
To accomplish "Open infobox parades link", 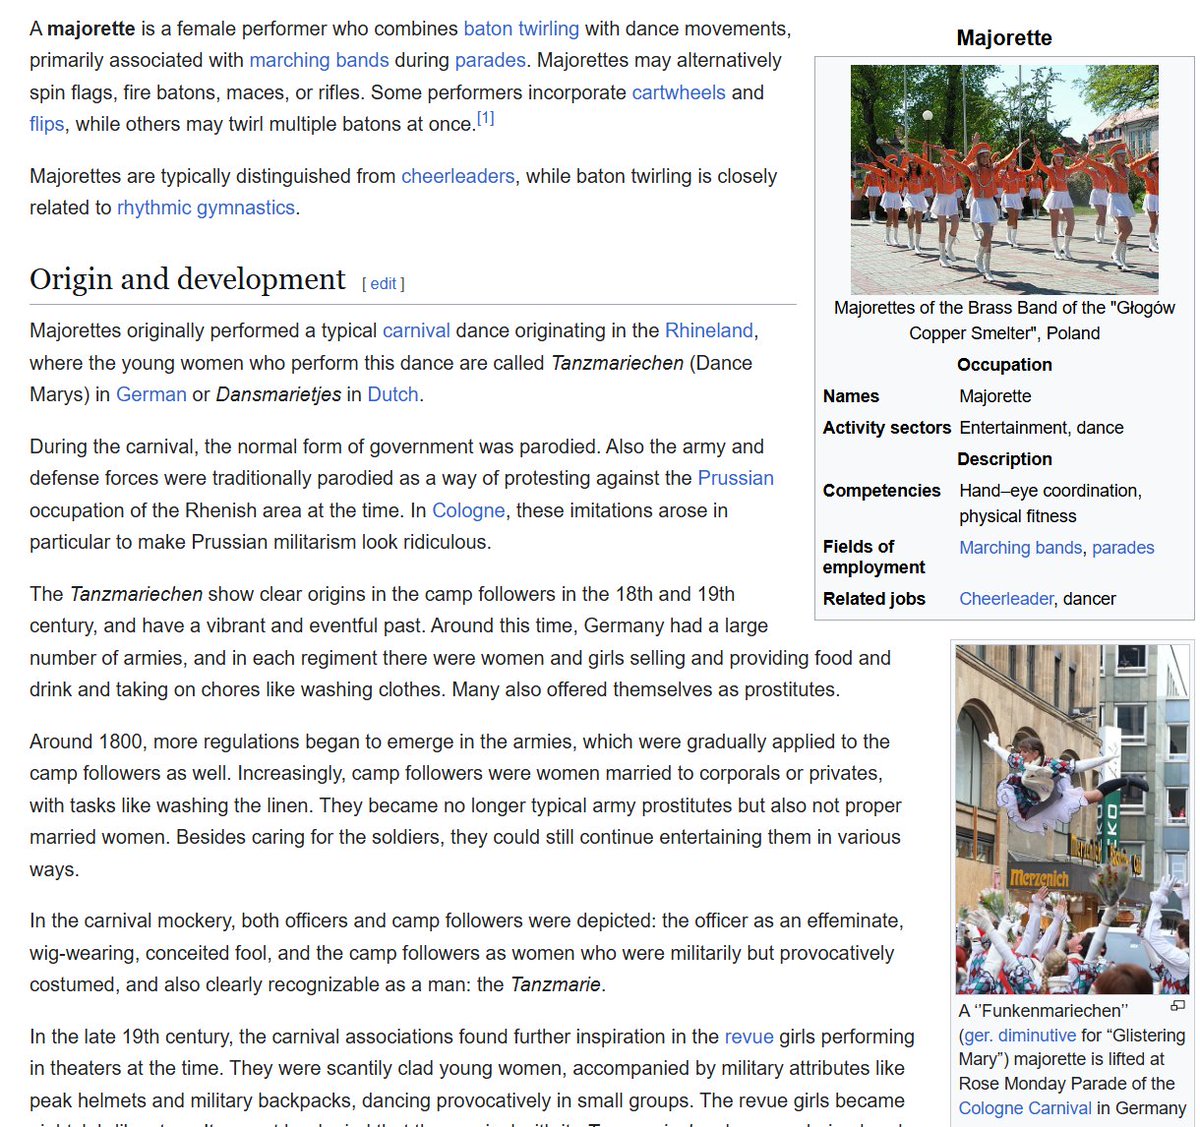I will click(1123, 547).
